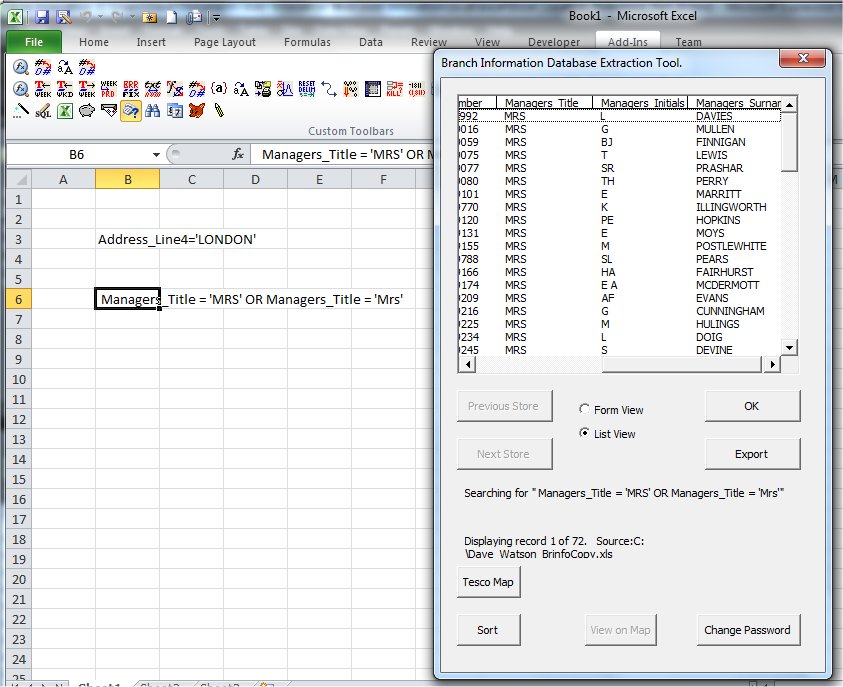The height and width of the screenshot is (687, 843).
Task: Click the Tesco Map button
Action: click(x=488, y=582)
